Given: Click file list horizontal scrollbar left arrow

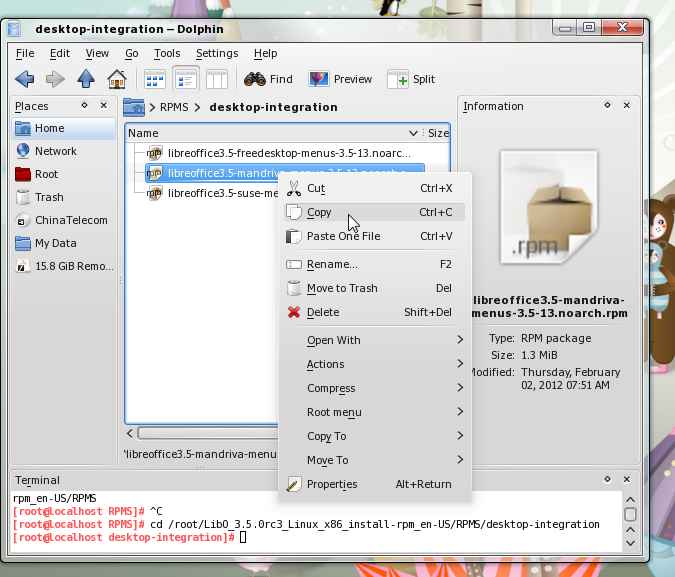Looking at the screenshot, I should (x=130, y=433).
